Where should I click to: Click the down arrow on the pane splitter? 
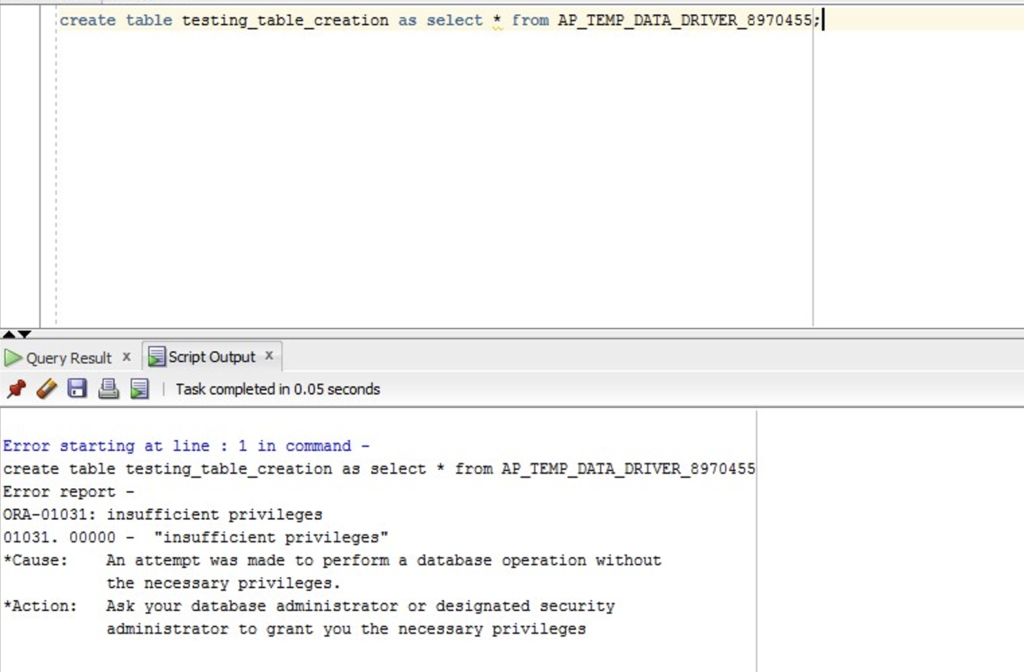point(24,334)
